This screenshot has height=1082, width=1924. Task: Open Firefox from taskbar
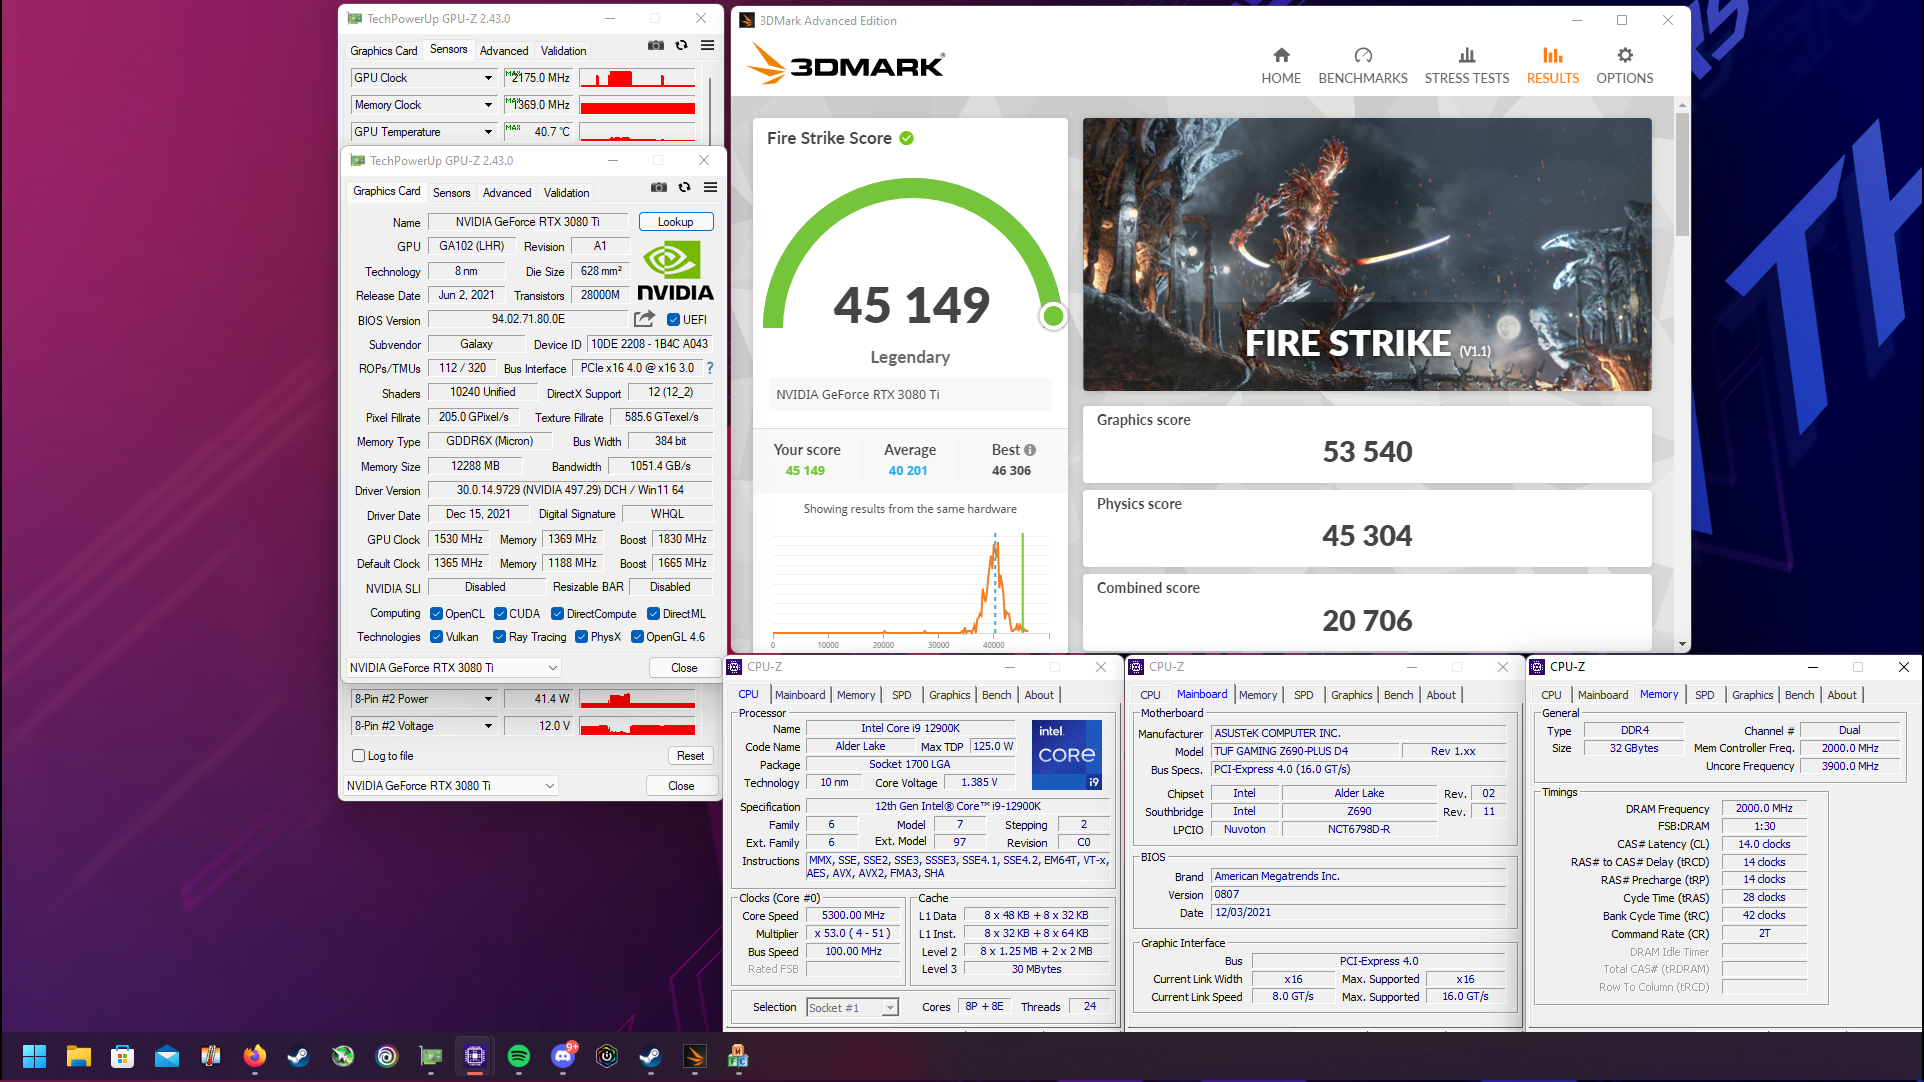[x=254, y=1056]
